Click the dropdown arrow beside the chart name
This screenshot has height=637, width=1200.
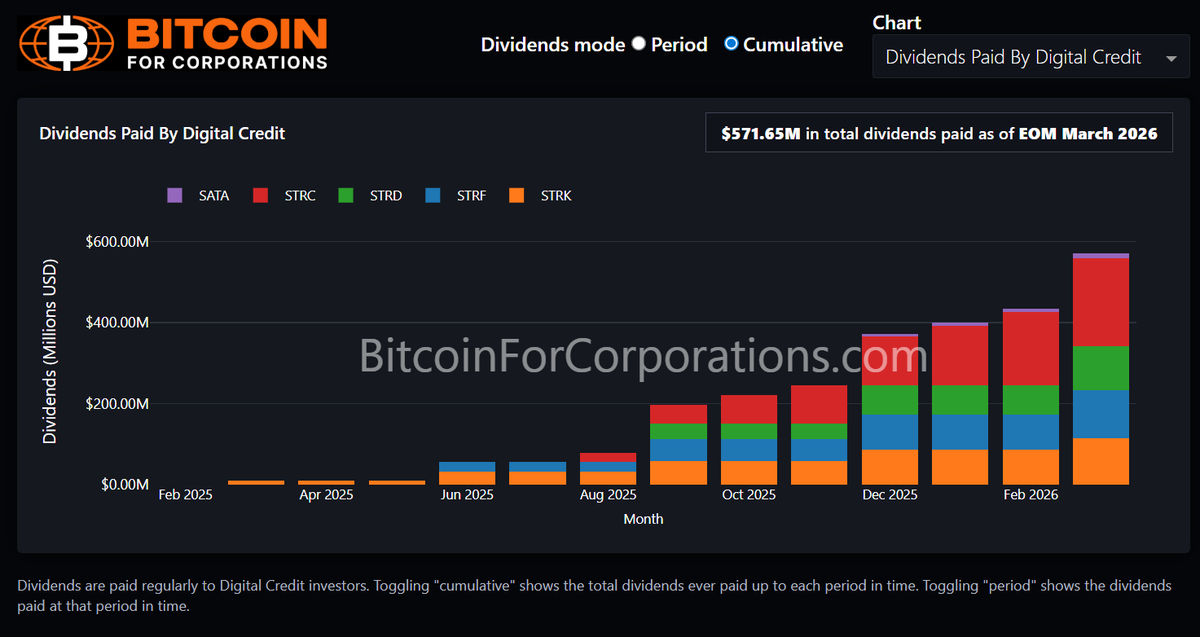click(x=1170, y=57)
